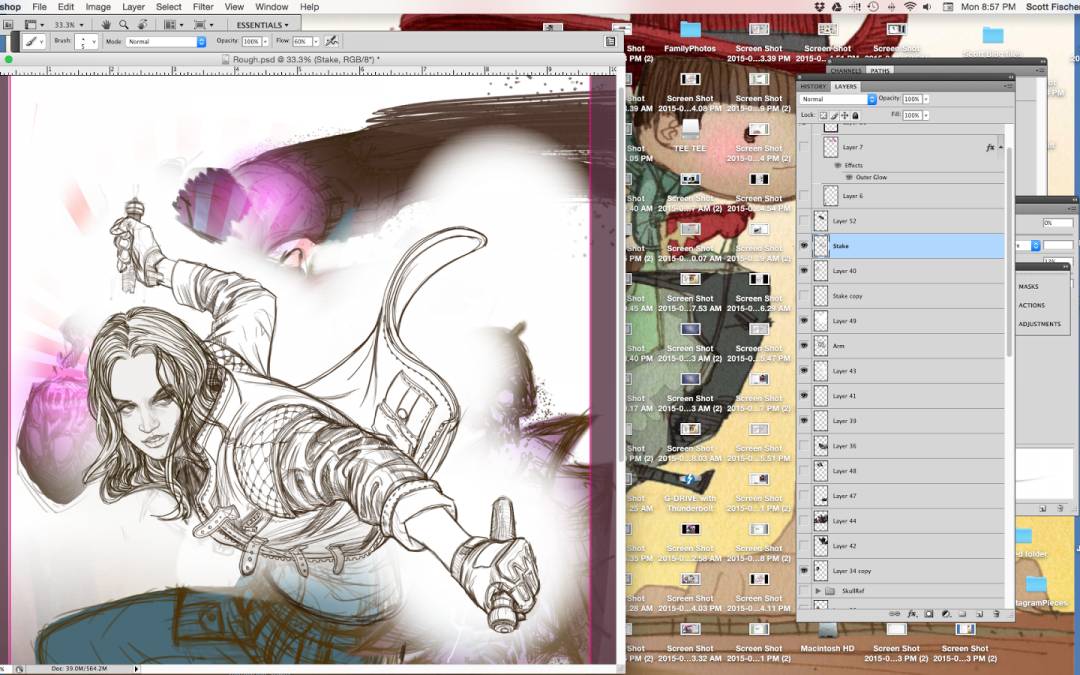Switch to the History tab
Screen dimensions: 1080x675
813,86
